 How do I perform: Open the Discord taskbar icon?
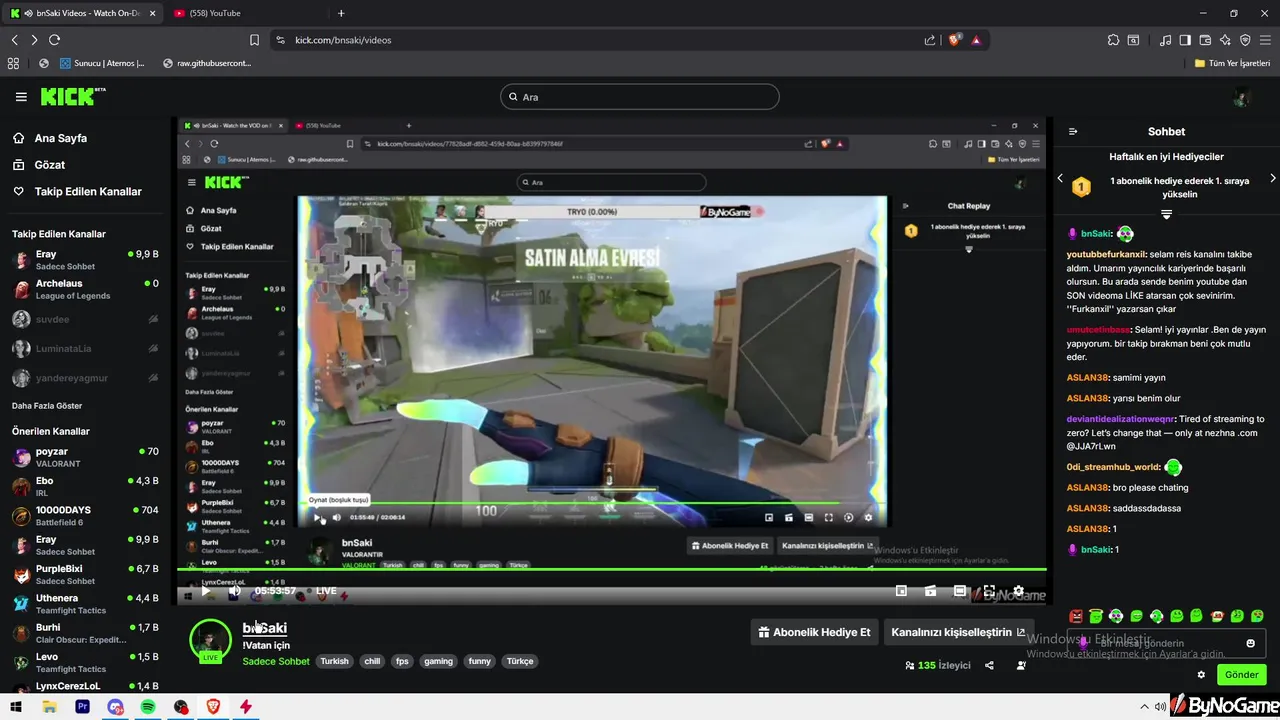point(116,707)
